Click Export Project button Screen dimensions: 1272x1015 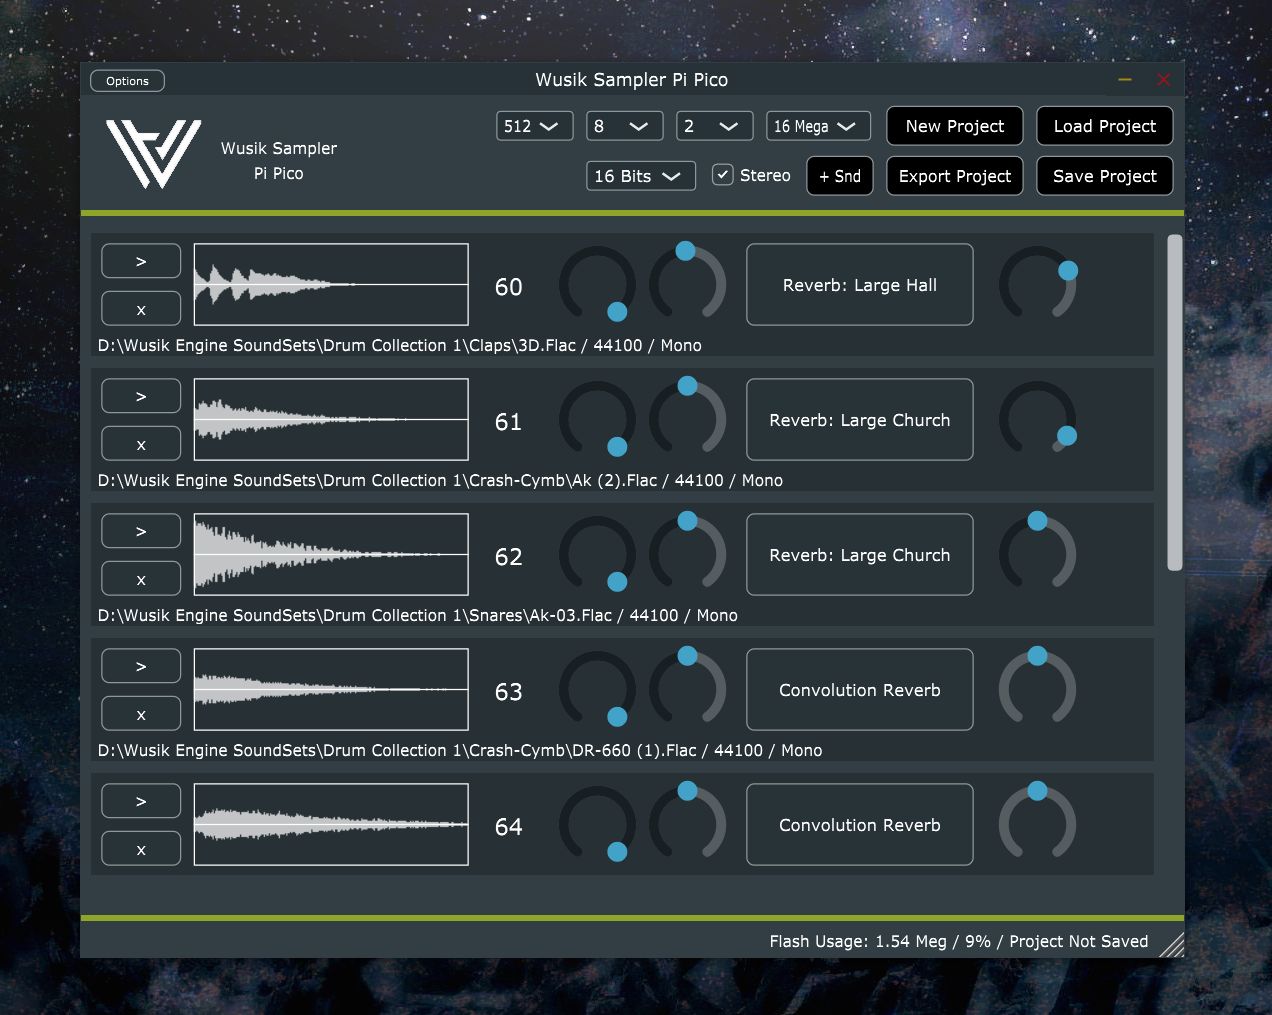[955, 176]
